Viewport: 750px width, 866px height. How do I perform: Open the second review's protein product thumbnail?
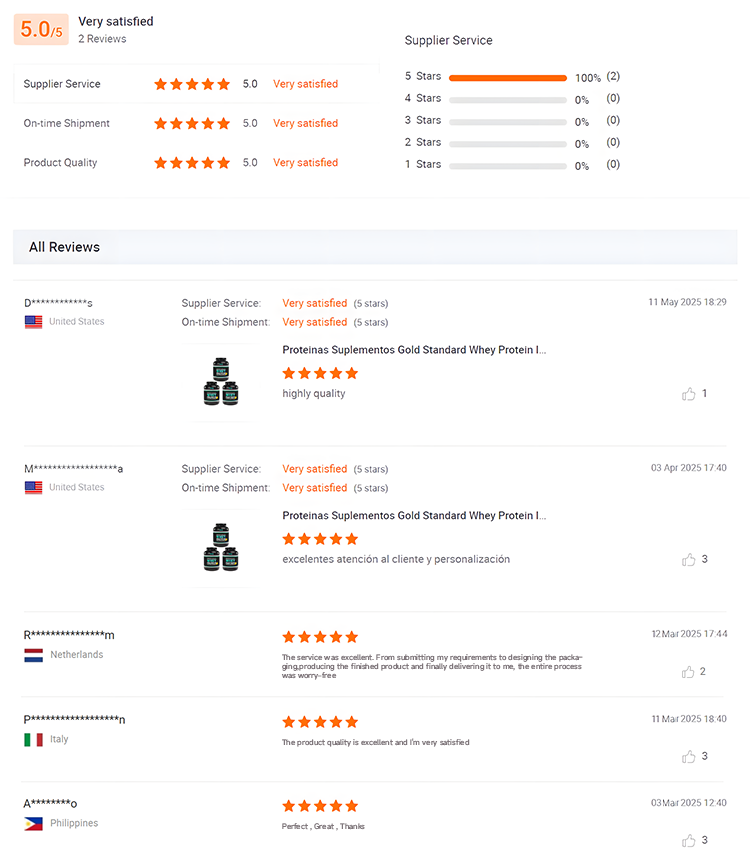click(x=219, y=547)
